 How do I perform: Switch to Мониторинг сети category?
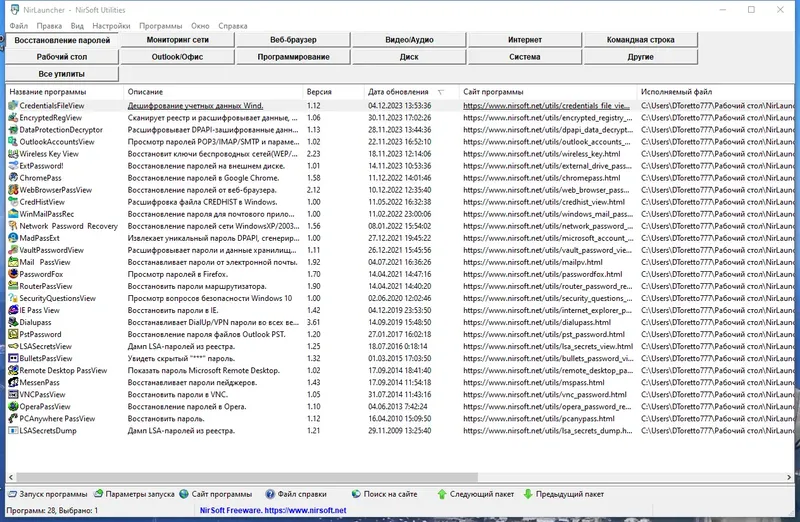[178, 40]
